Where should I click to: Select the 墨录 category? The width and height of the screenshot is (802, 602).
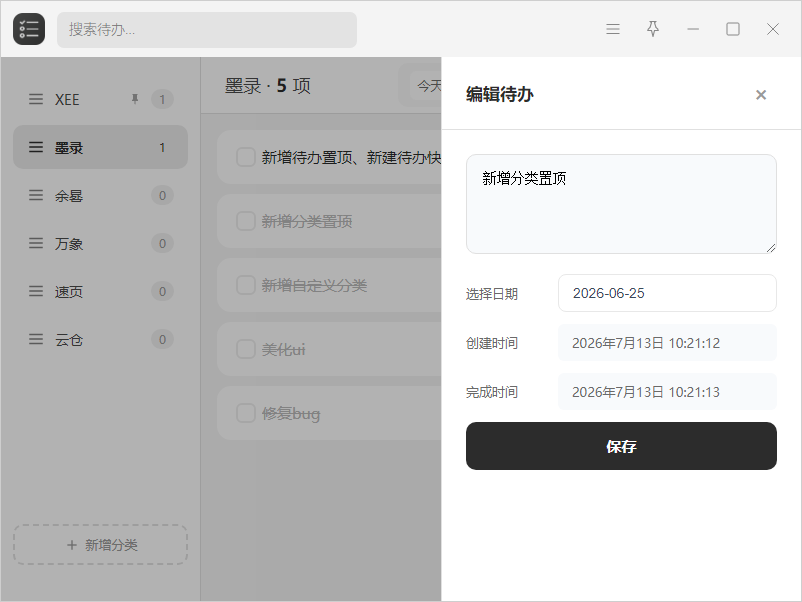100,147
